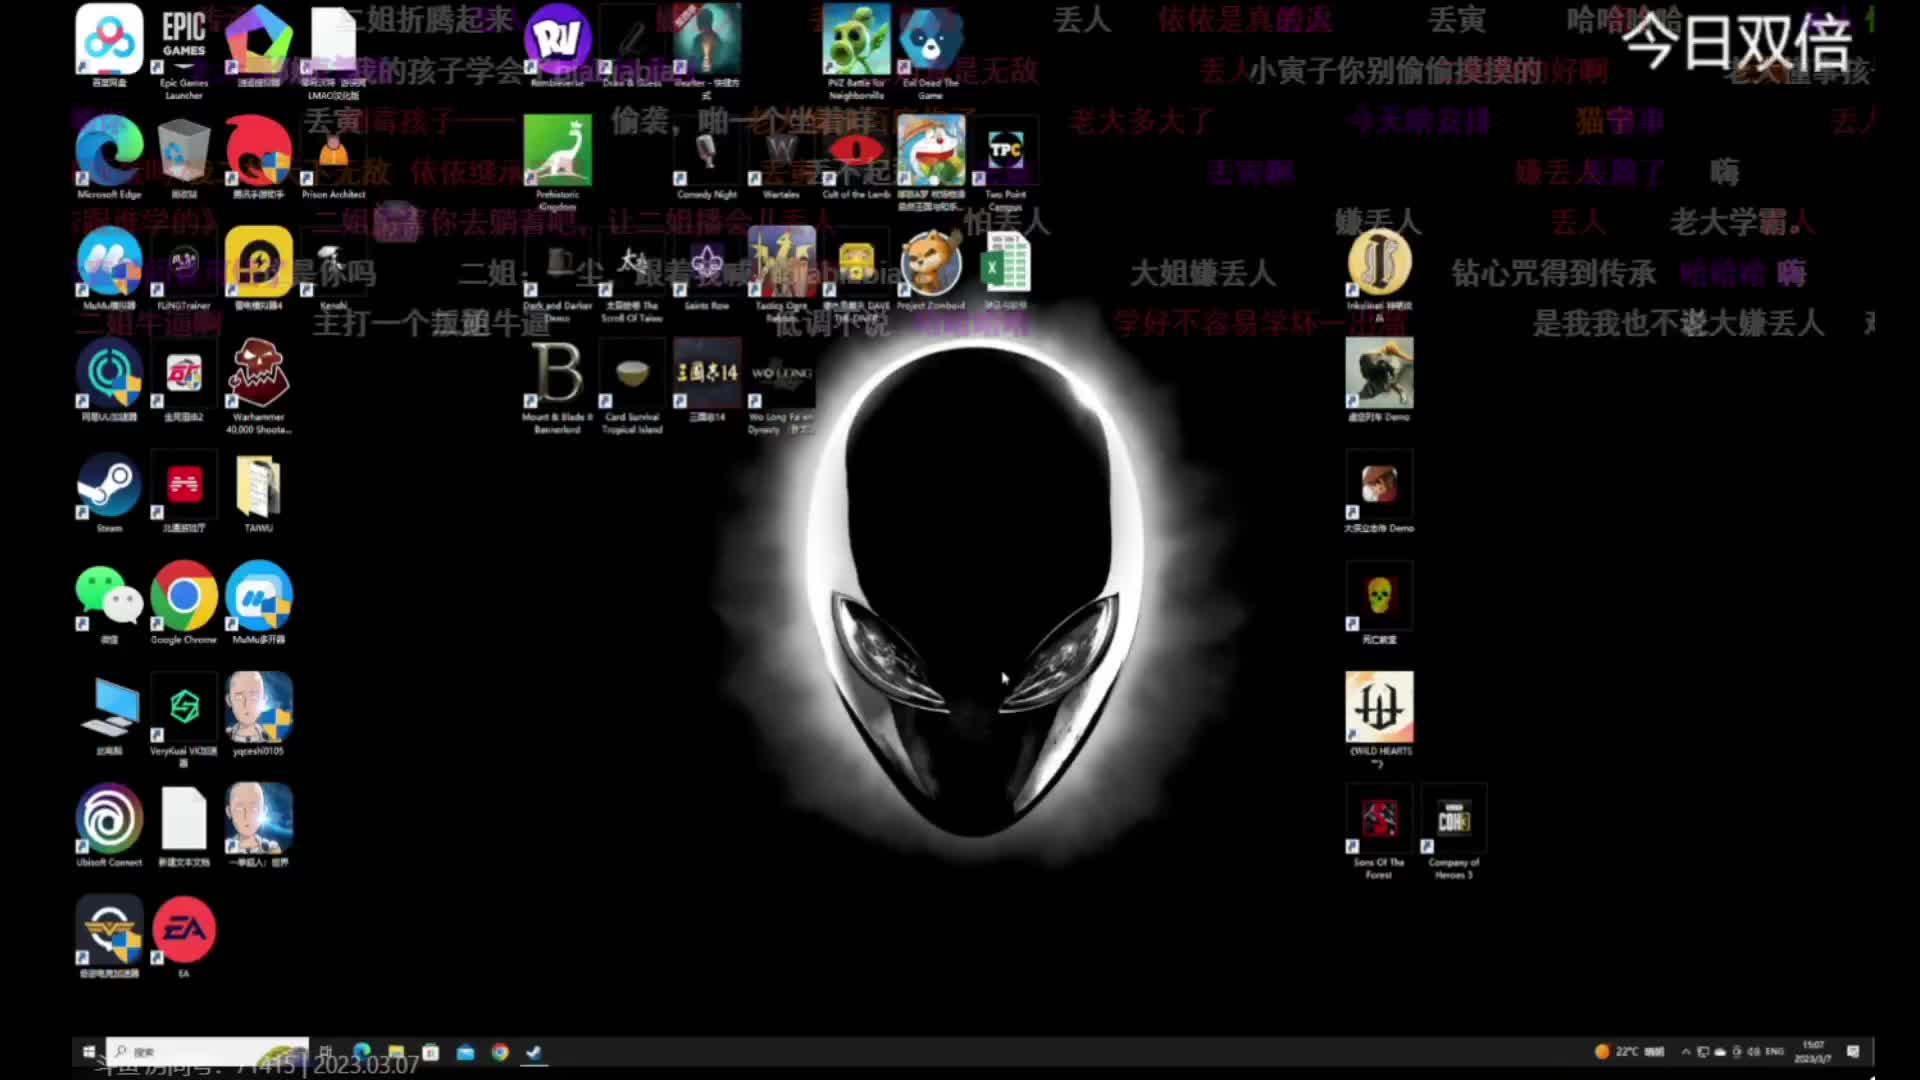
Task: Open WeChat green chat bubble icon
Action: pyautogui.click(x=109, y=603)
